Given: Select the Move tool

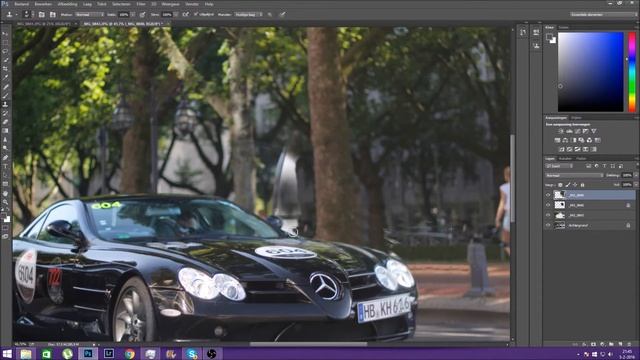Looking at the screenshot, I should [5, 34].
